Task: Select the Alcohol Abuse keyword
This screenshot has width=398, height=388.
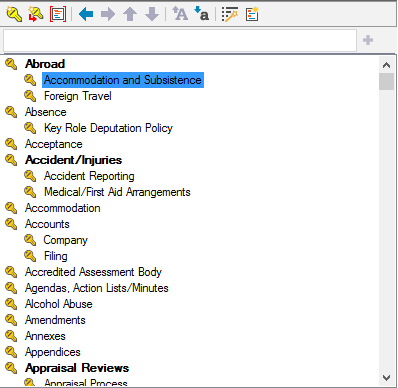Action: click(x=59, y=304)
